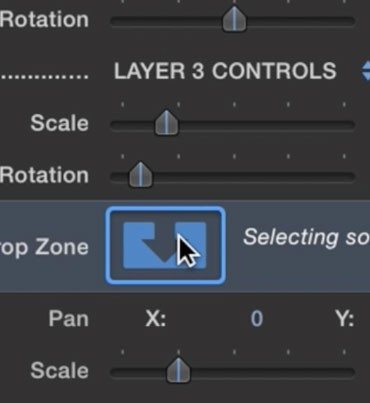The image size is (370, 403).
Task: Click the Pan X value field showing 0
Action: [257, 318]
